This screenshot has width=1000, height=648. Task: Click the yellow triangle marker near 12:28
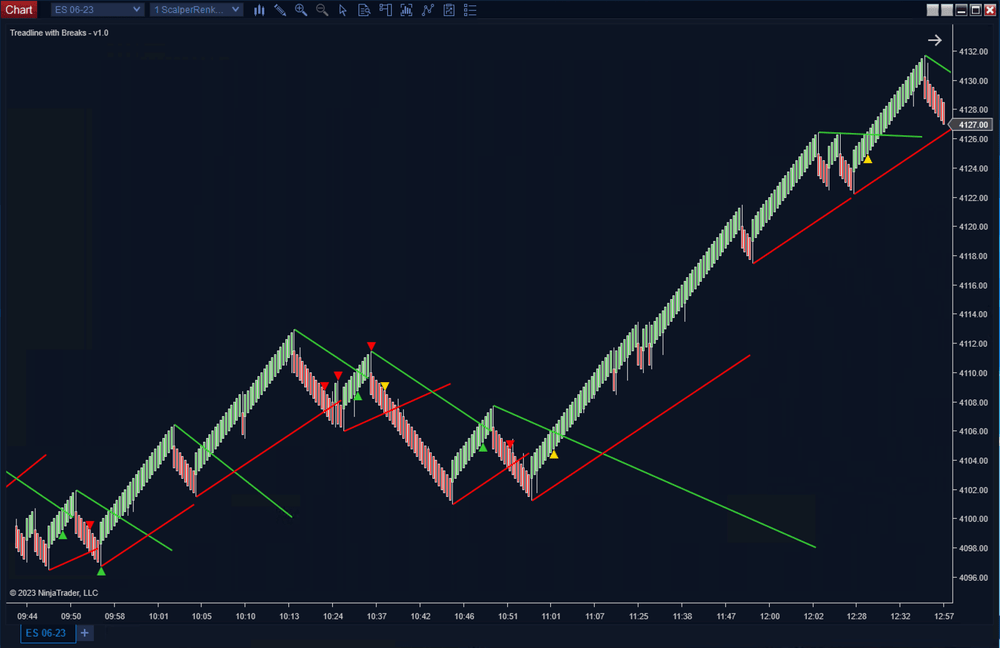point(867,158)
